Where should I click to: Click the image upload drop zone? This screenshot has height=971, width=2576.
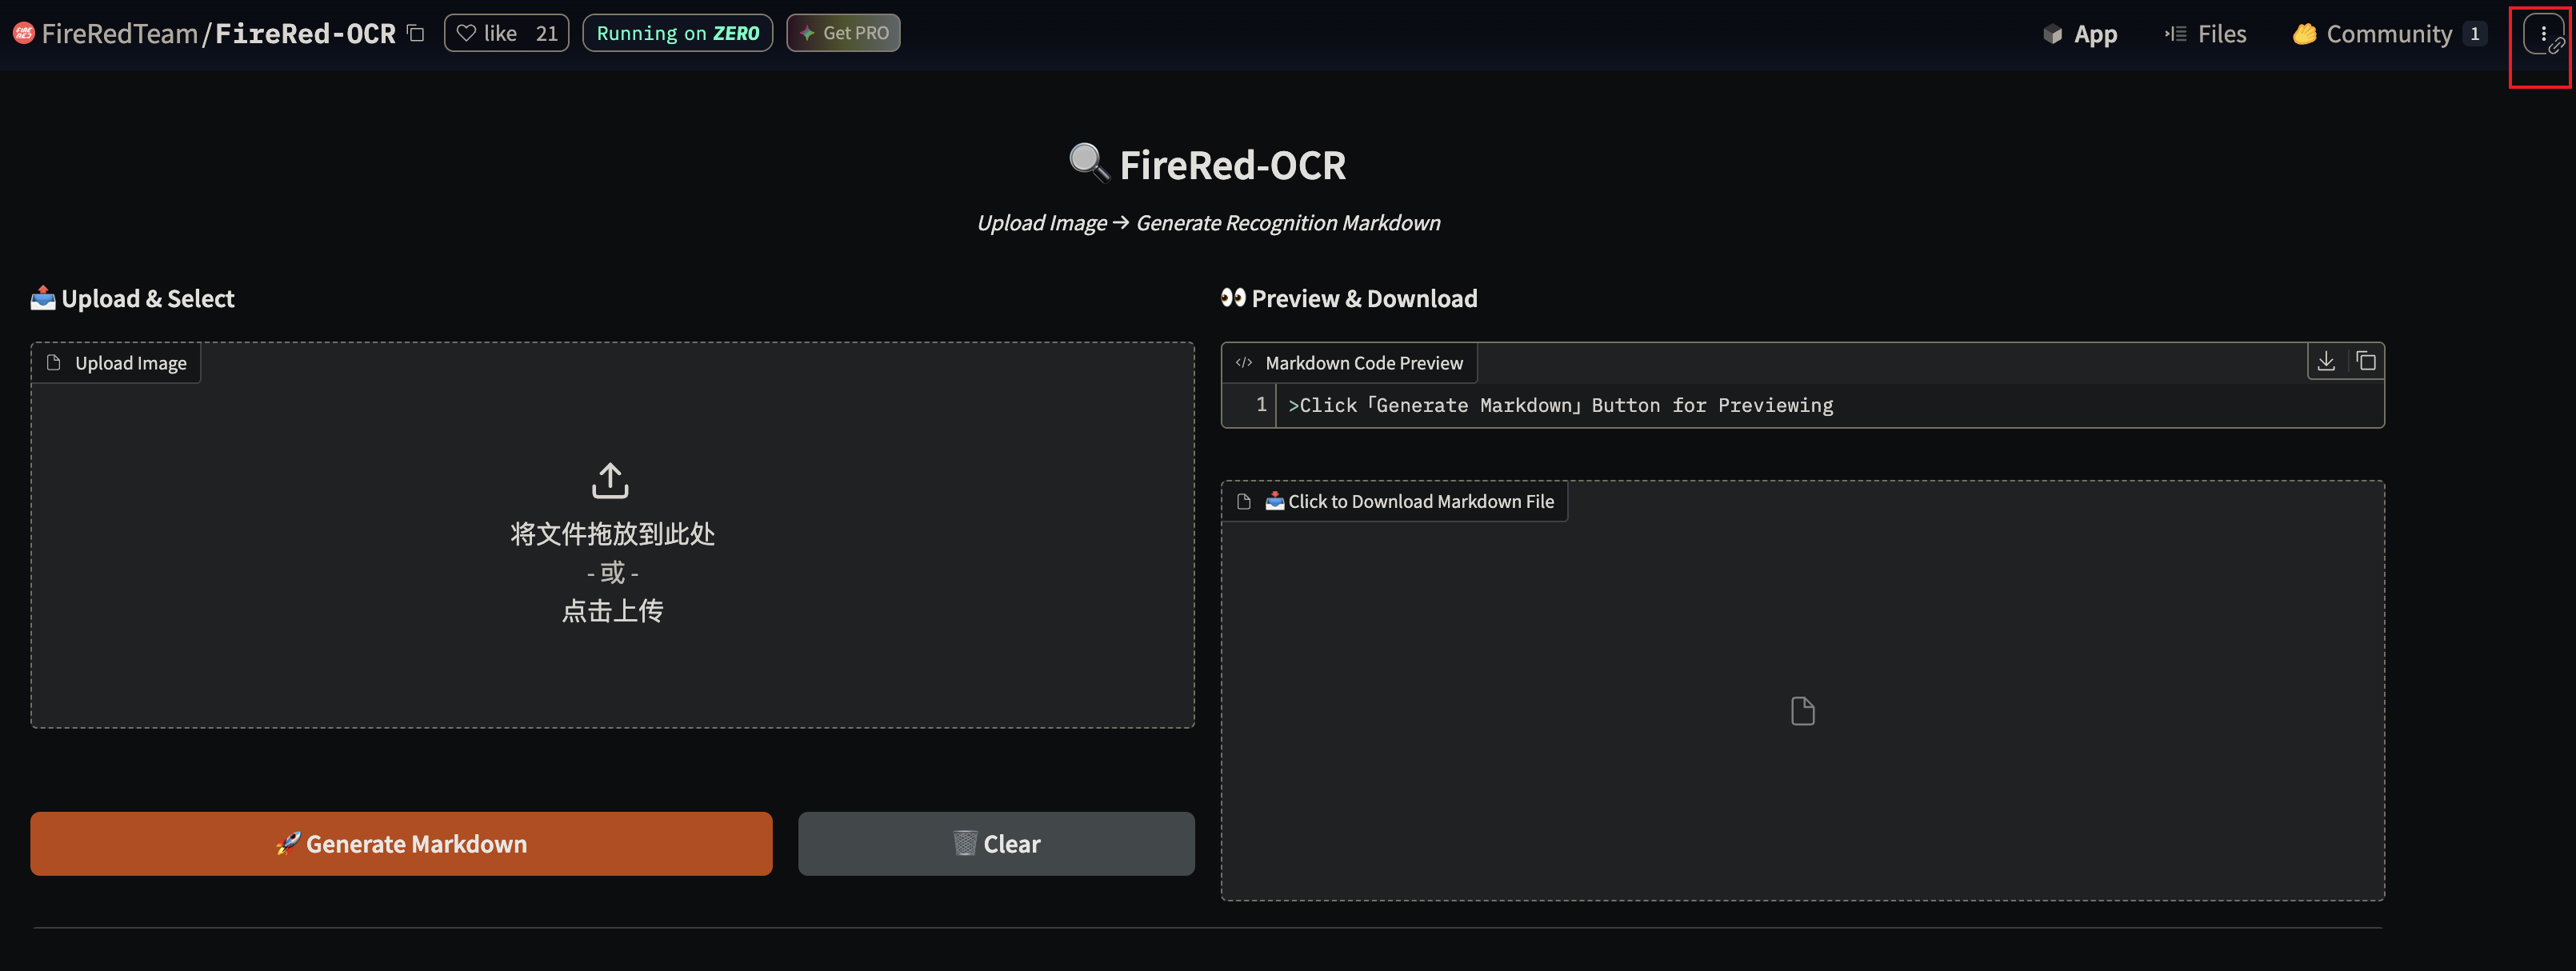point(612,535)
